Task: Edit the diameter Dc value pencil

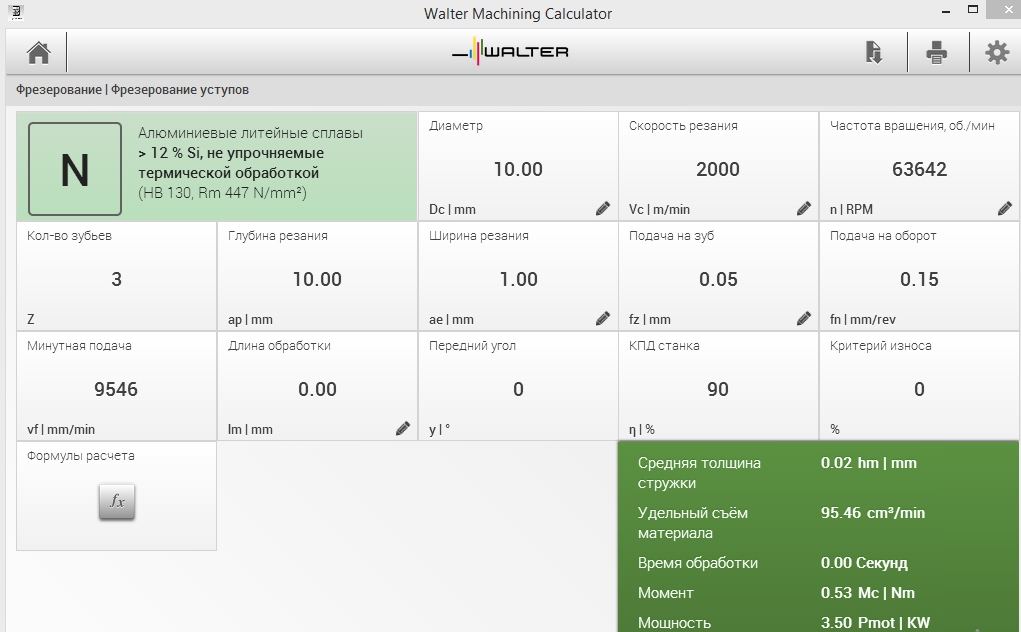Action: coord(603,208)
